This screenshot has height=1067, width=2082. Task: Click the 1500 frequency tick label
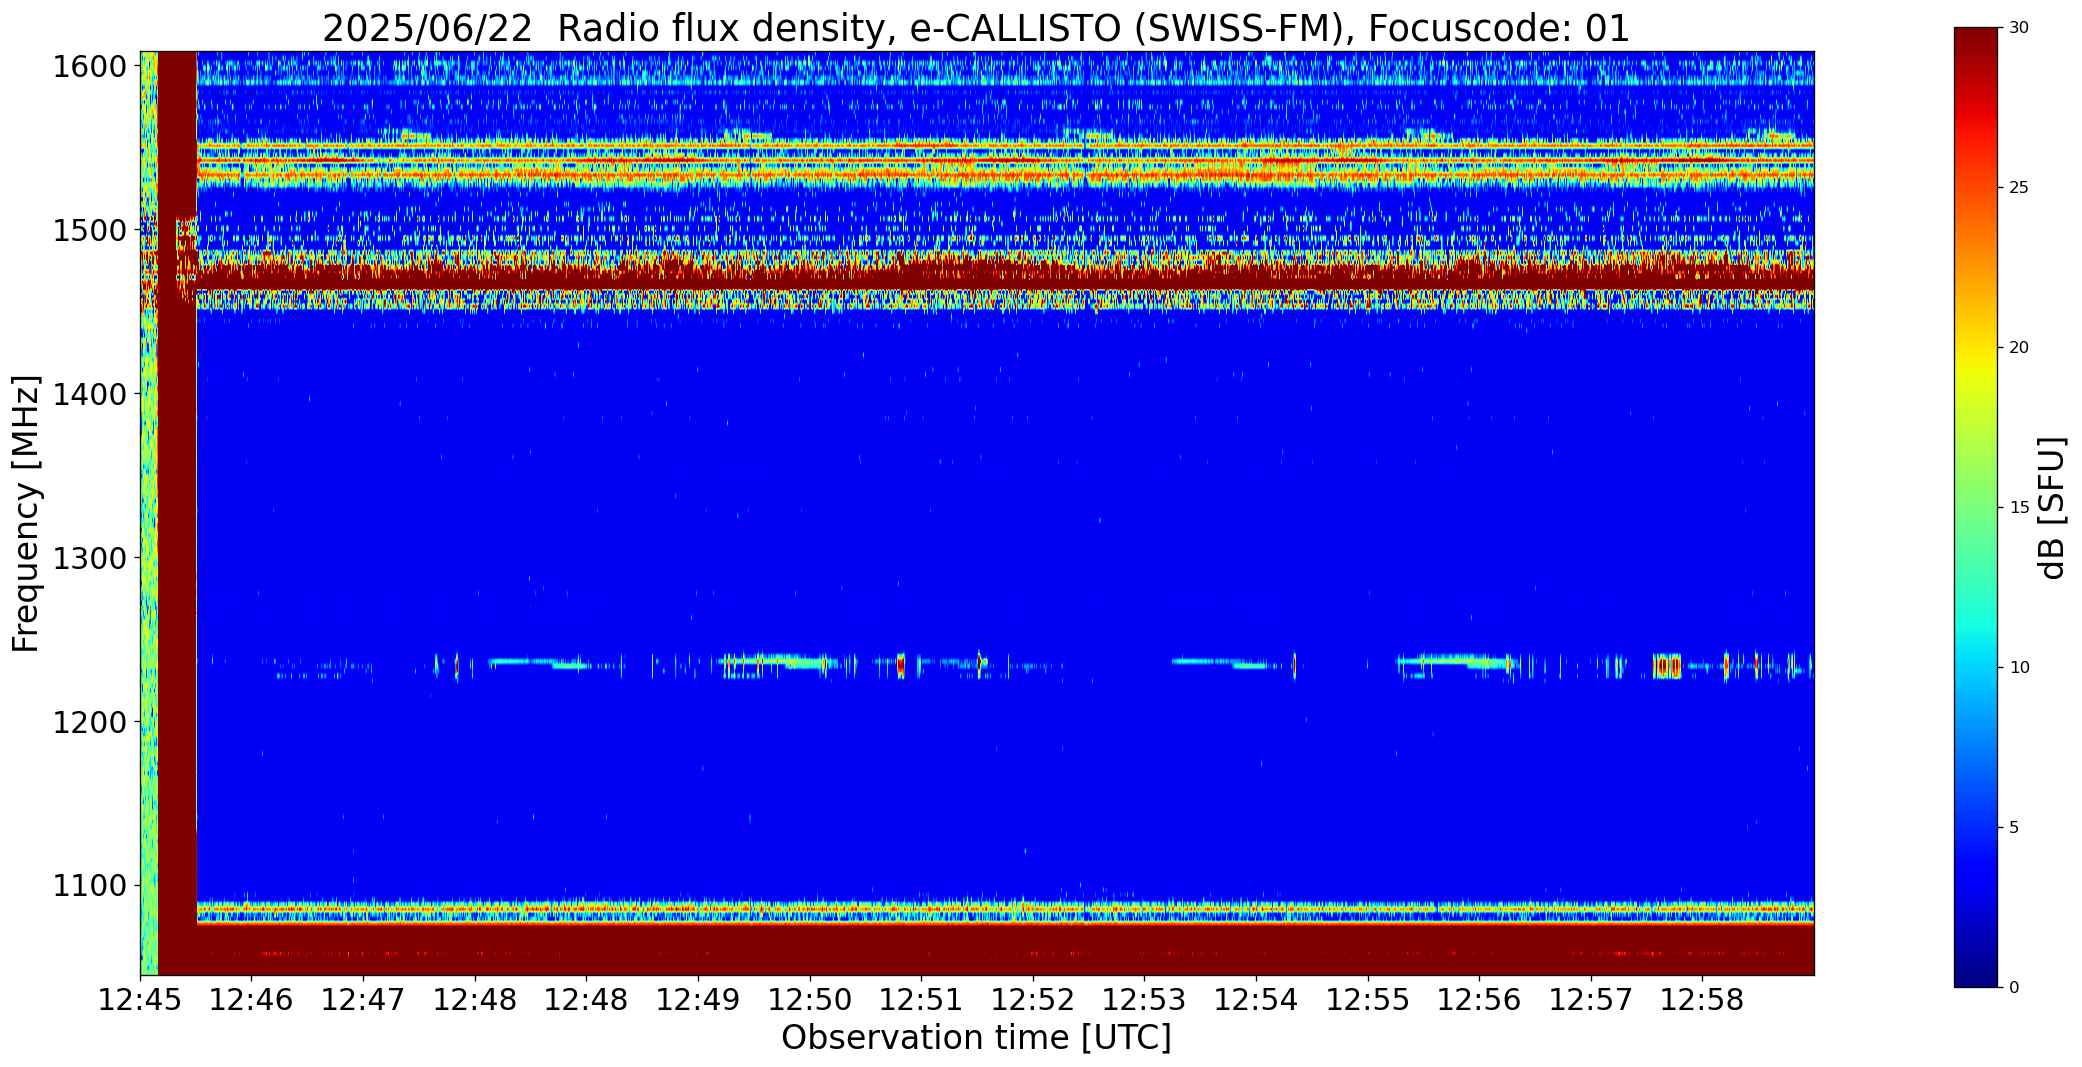(x=90, y=231)
